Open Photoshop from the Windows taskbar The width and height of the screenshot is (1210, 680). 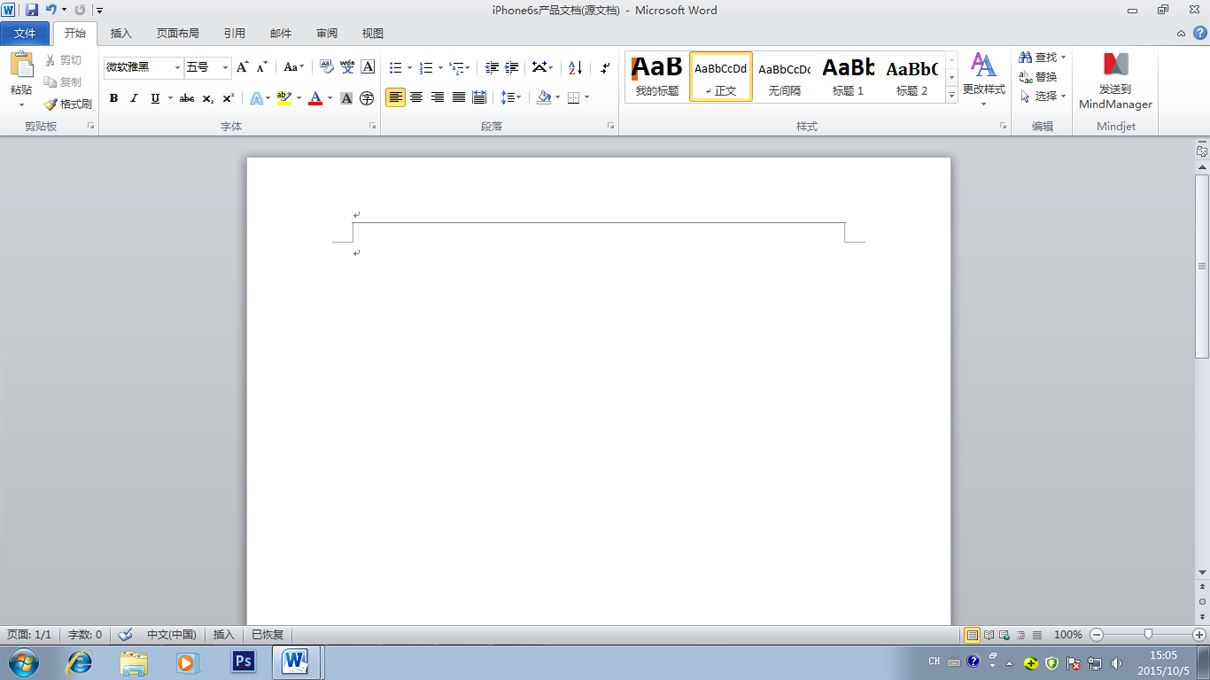tap(243, 662)
